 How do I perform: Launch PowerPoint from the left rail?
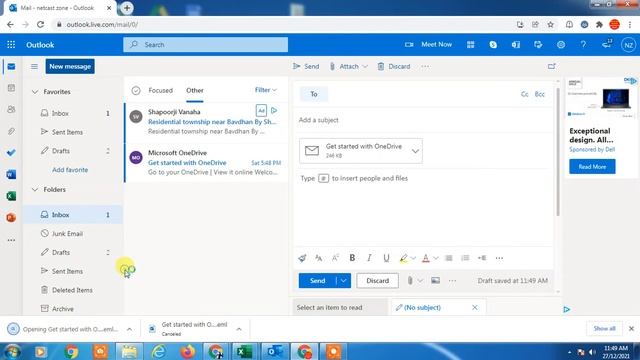click(x=11, y=218)
